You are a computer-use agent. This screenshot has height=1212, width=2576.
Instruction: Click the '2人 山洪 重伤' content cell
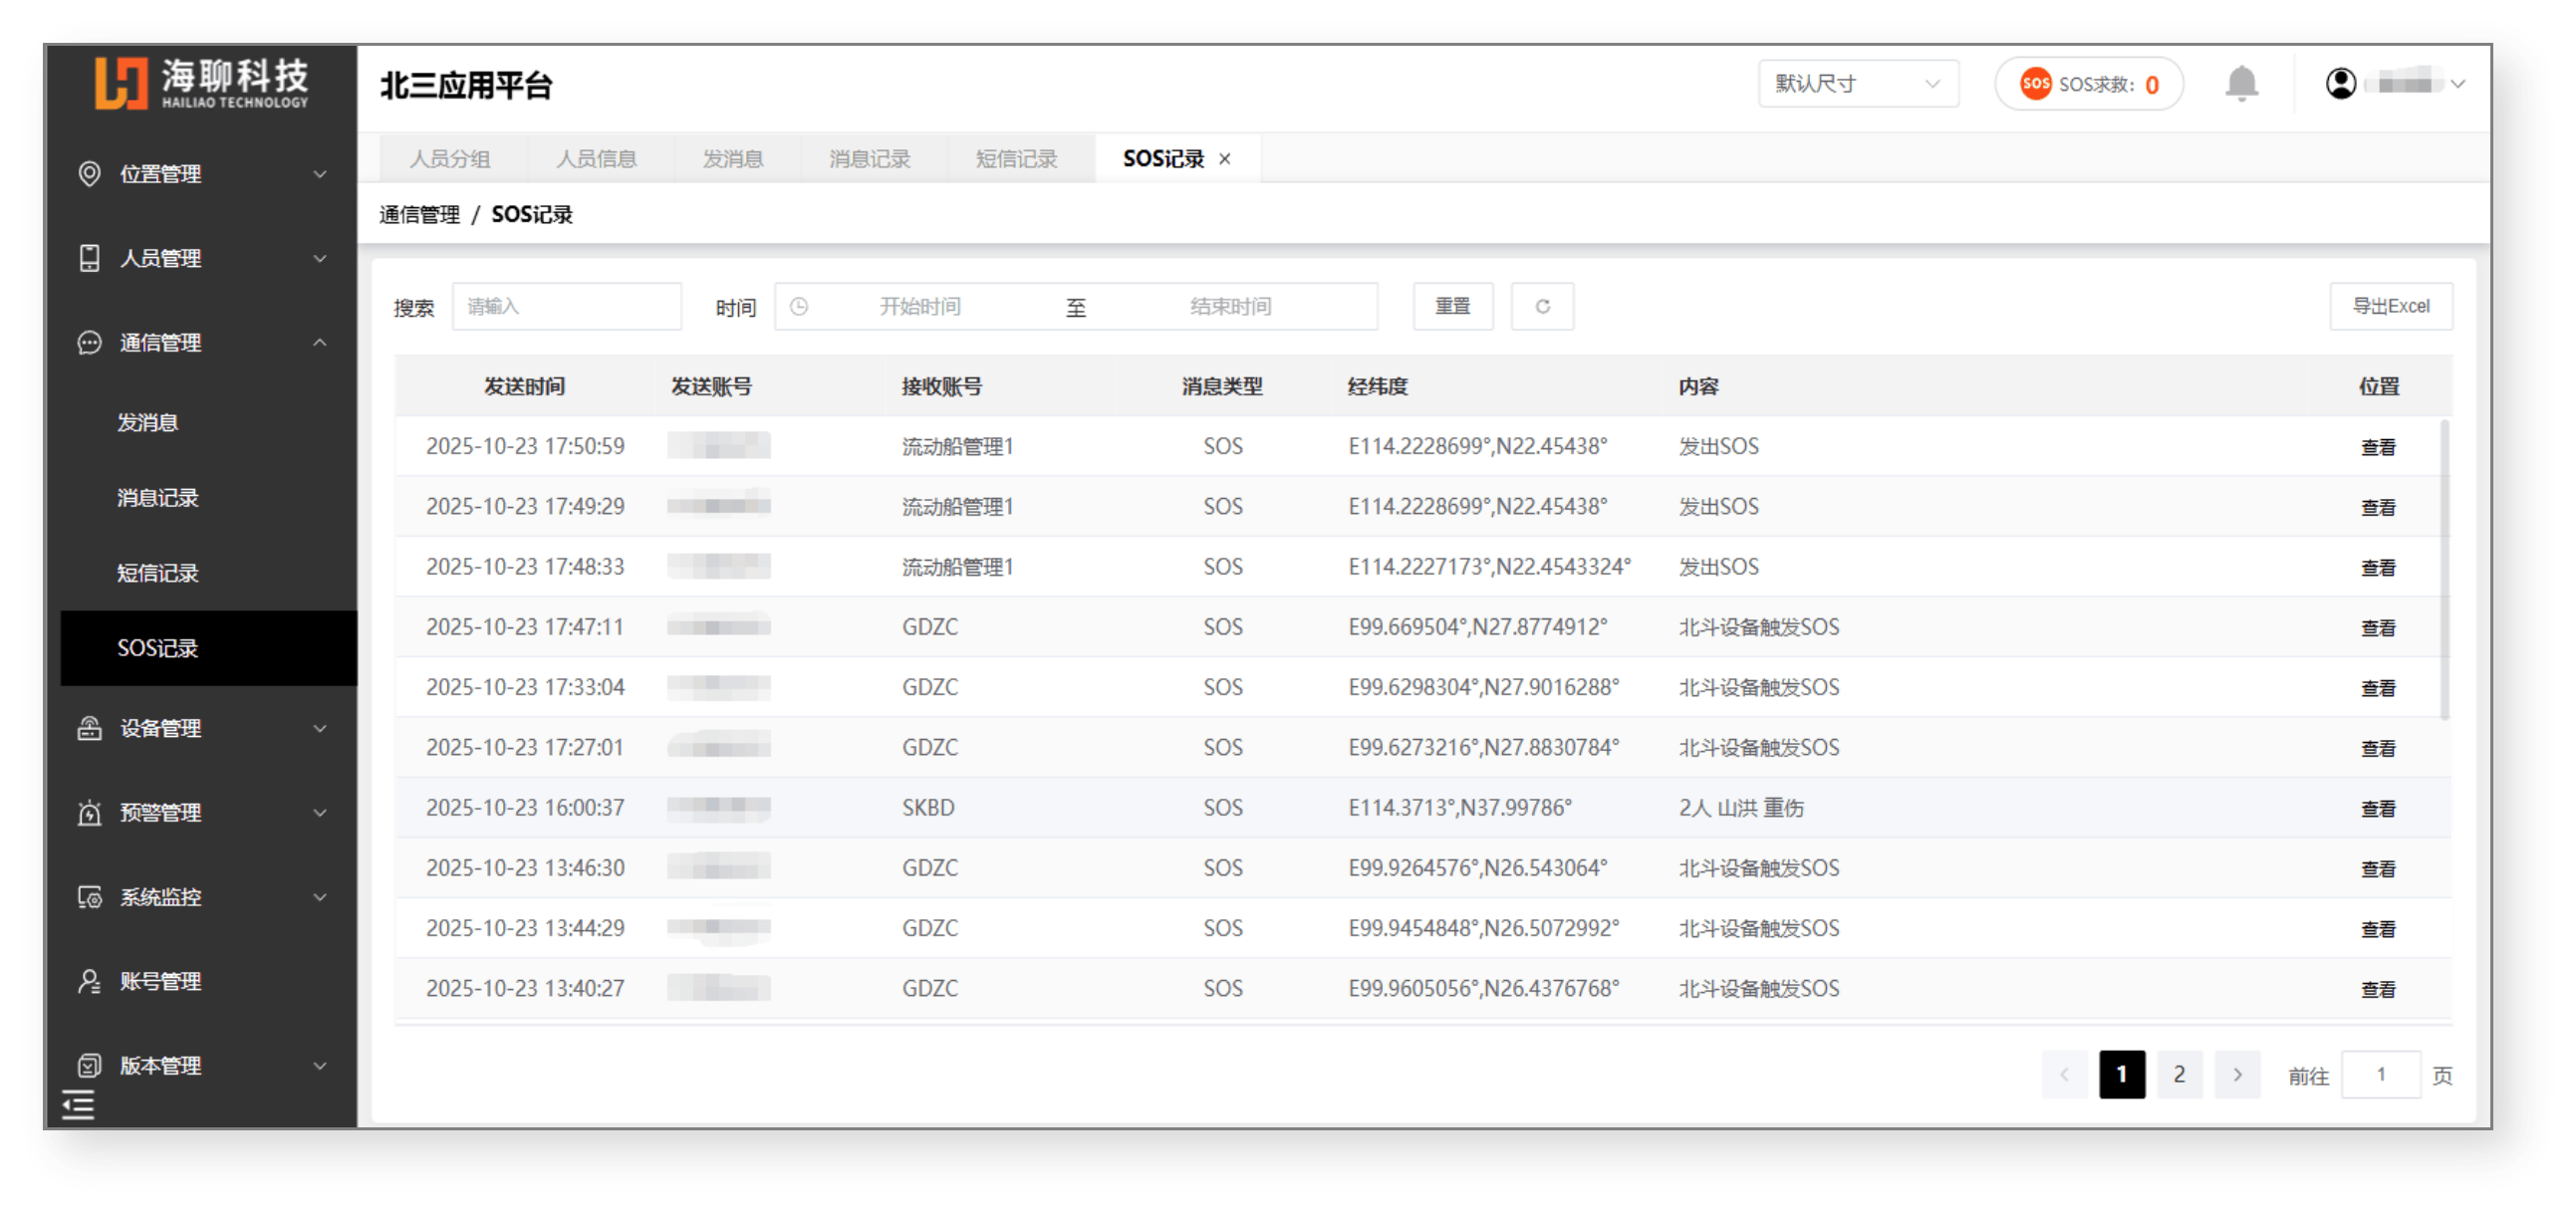coord(1741,808)
